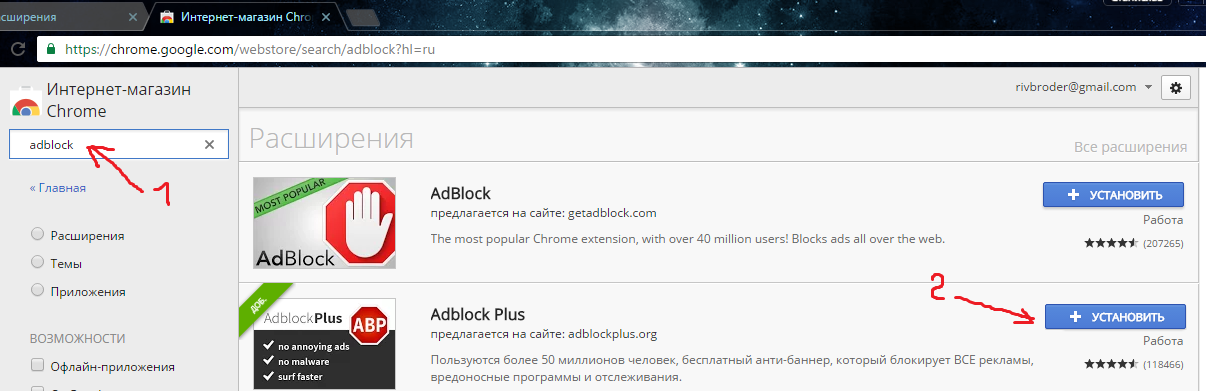Click the Интернет-магазин Chrome sidebar title
Viewport: 1206px width, 391px height.
pos(119,100)
